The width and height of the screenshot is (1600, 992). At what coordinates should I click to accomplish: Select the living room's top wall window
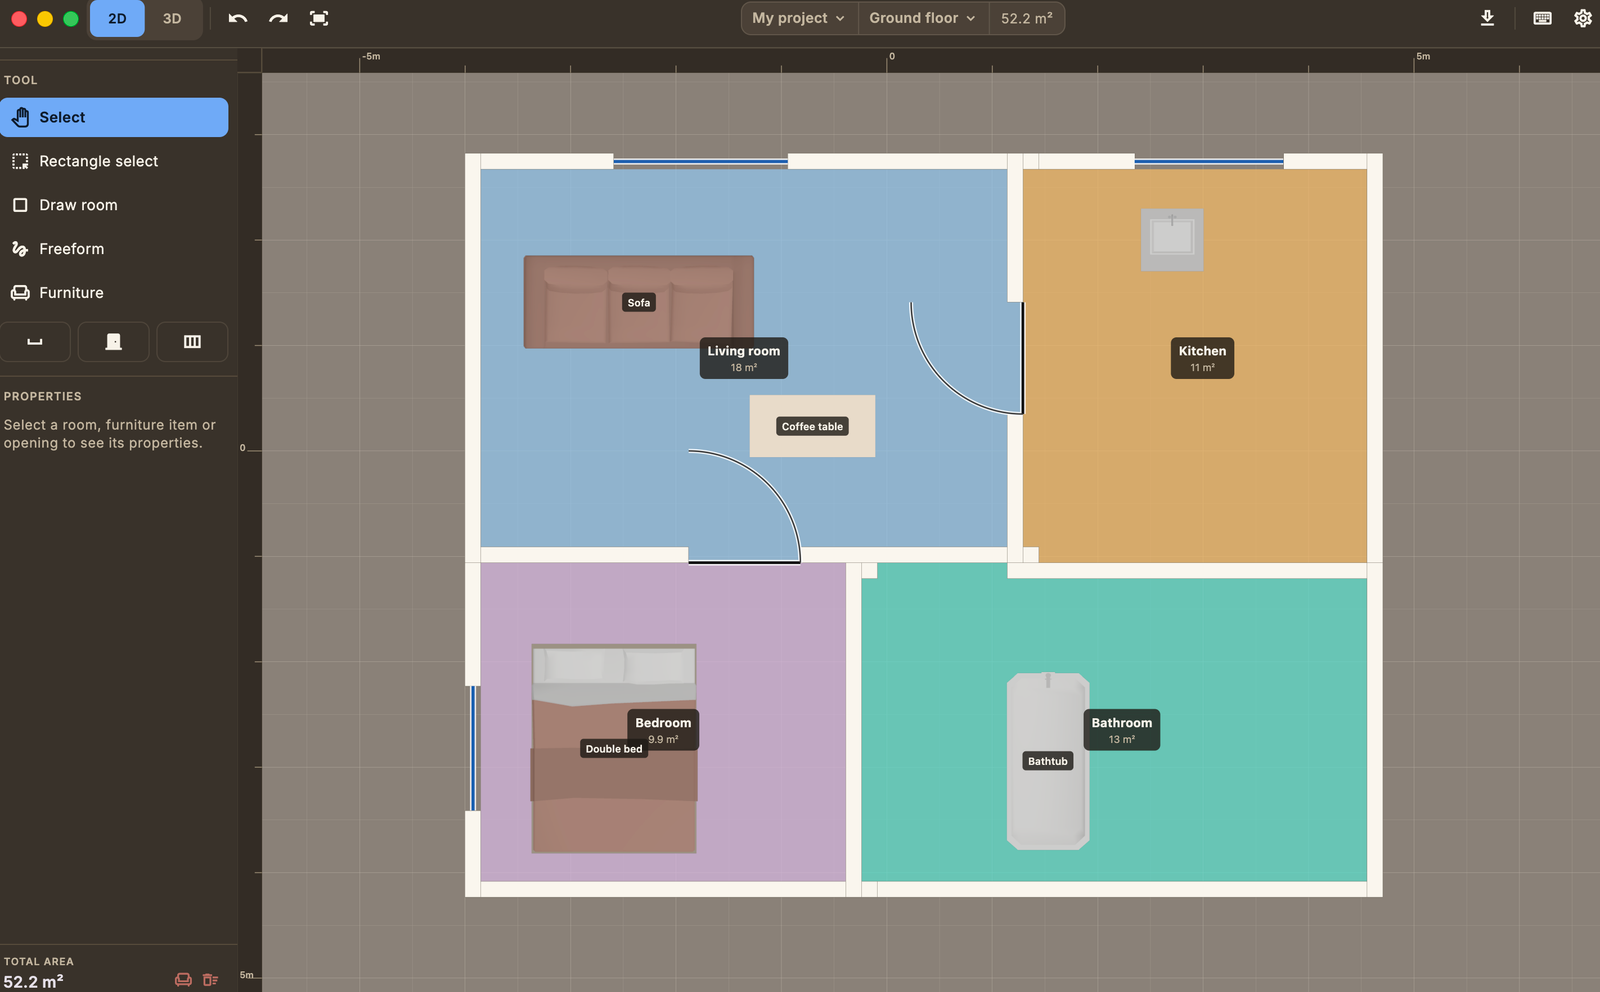tap(700, 161)
